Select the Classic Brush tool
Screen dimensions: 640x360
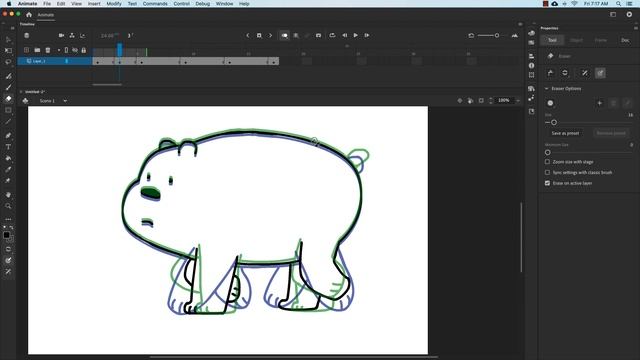pos(8,87)
